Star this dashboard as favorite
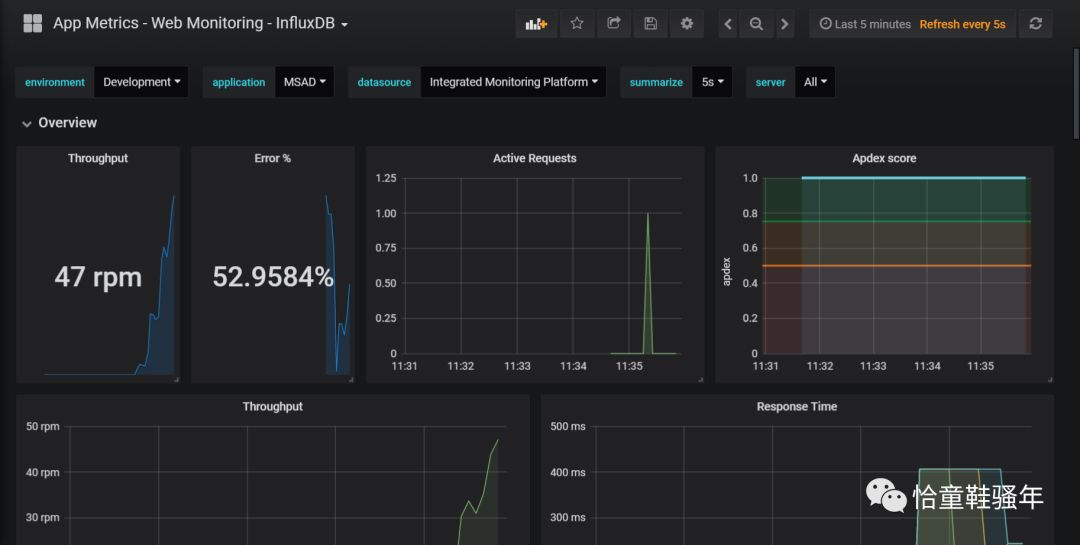The height and width of the screenshot is (545, 1080). [577, 24]
